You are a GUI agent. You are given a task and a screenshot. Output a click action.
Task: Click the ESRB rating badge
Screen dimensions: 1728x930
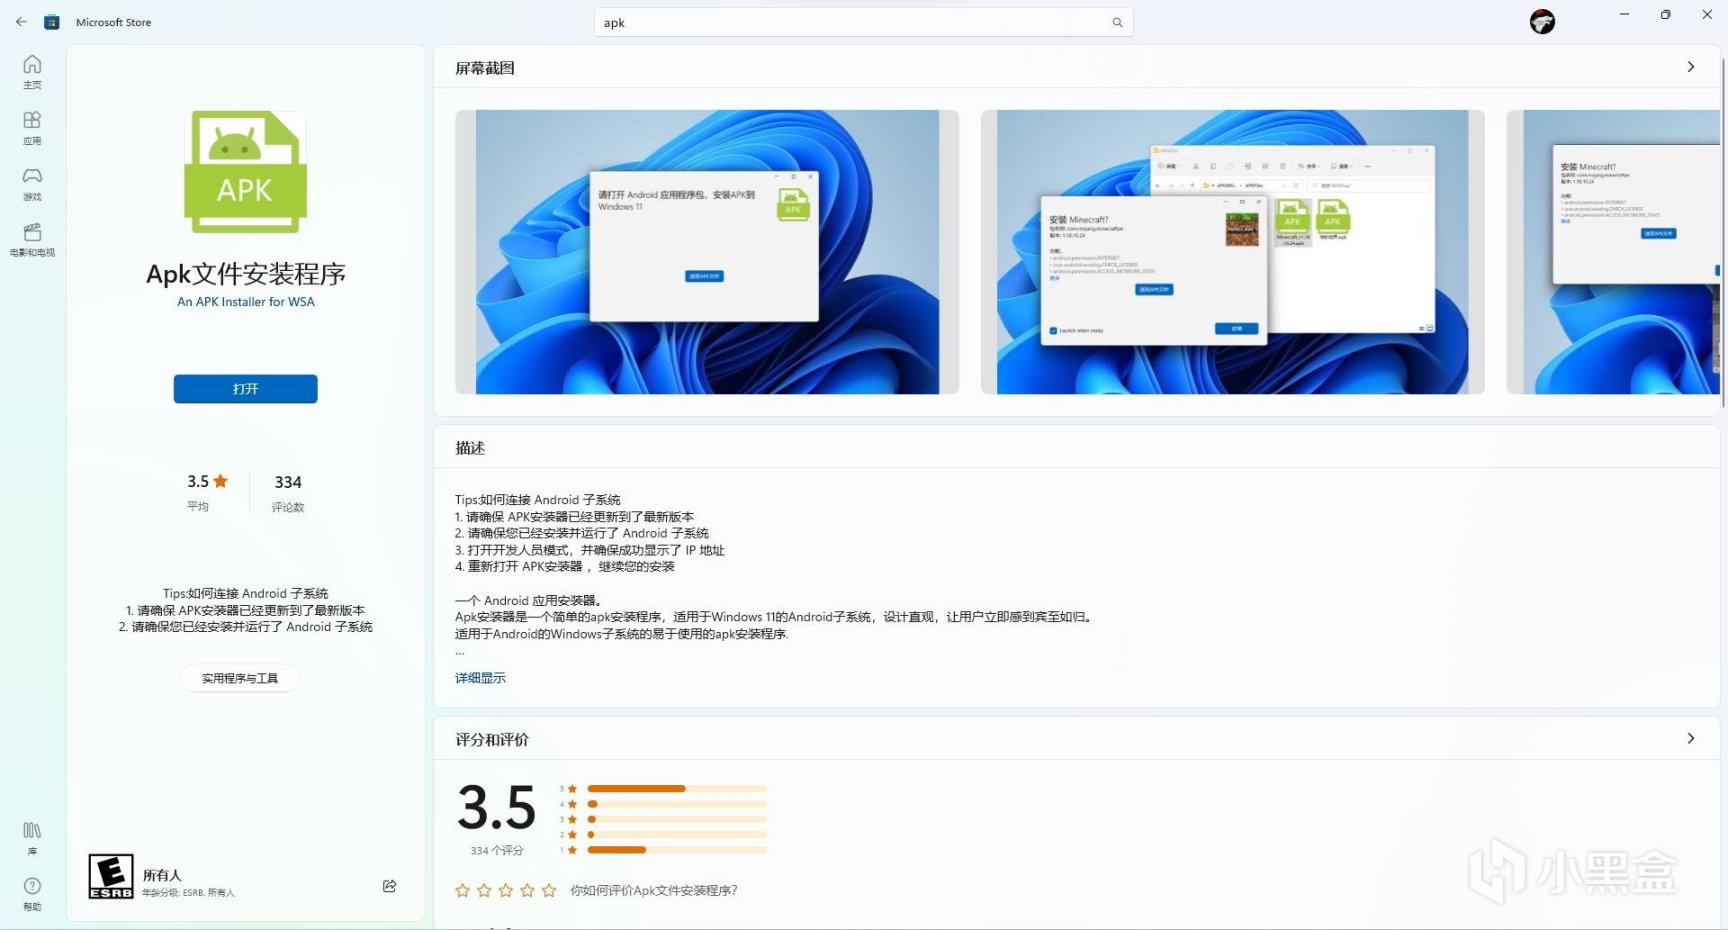click(x=111, y=877)
